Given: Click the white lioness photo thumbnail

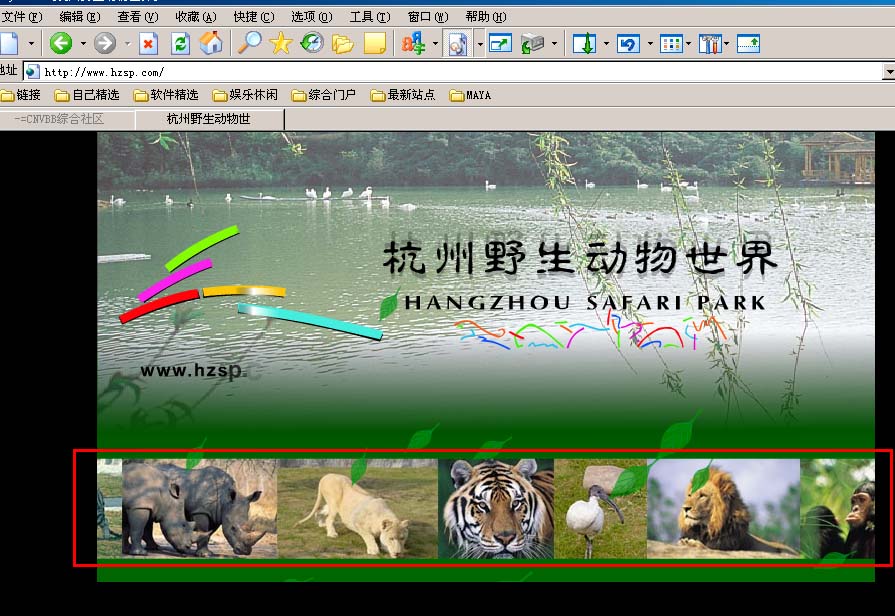Looking at the screenshot, I should click(357, 510).
